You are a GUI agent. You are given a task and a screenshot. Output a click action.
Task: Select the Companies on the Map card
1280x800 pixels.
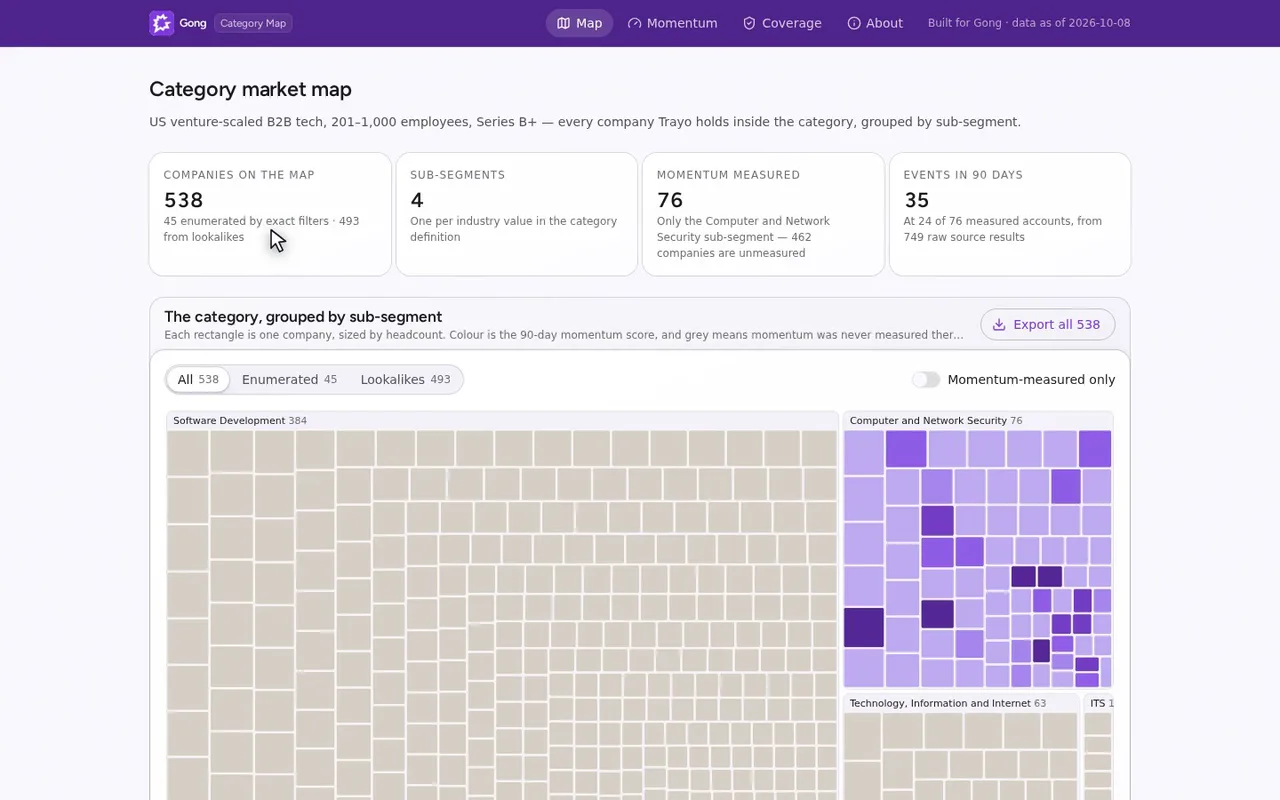pos(270,214)
